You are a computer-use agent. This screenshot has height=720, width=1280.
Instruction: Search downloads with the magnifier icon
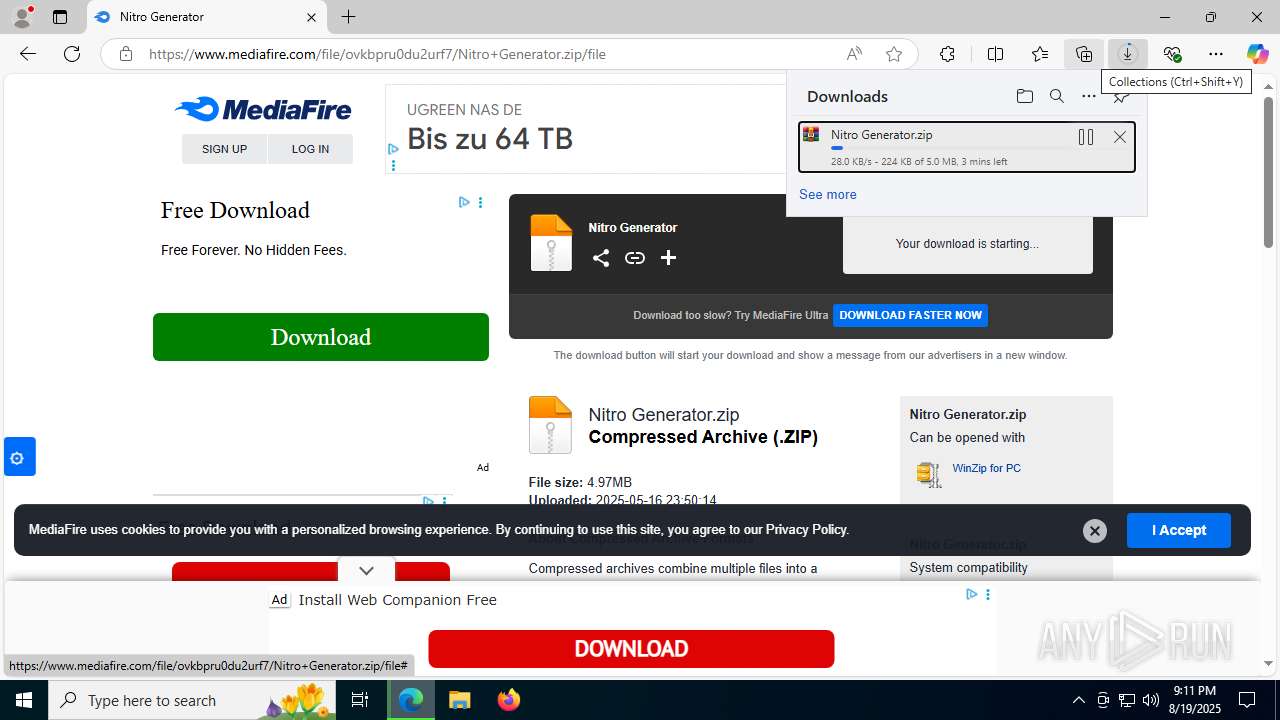(1056, 96)
